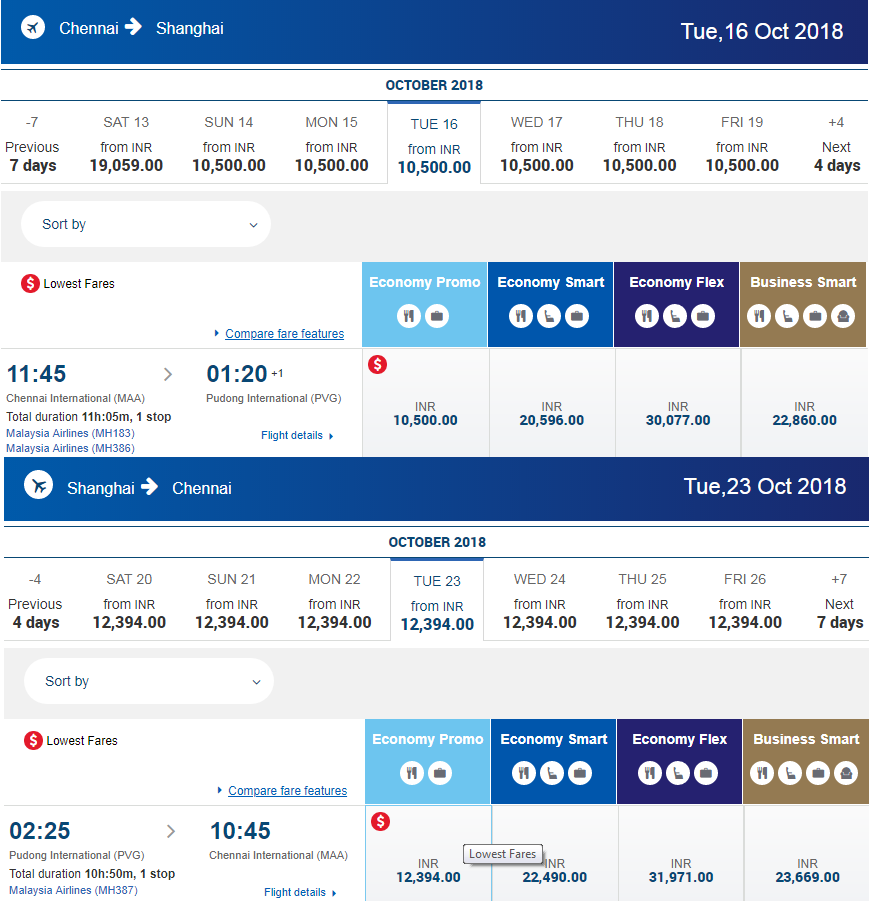Open Malaysia Airlines (MH183) flight link
This screenshot has height=901, width=870.
click(70, 433)
